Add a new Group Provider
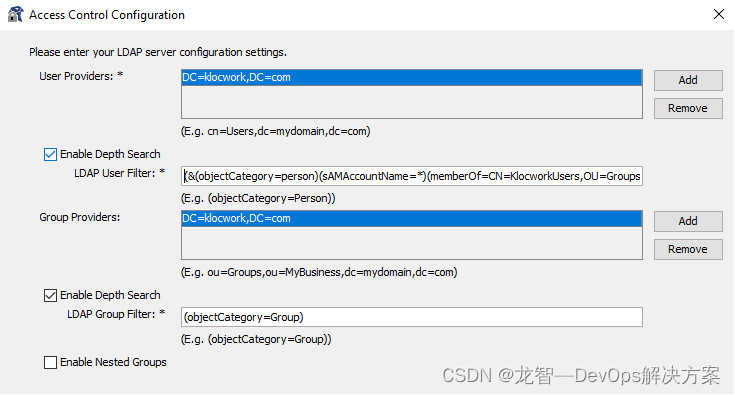735x395 pixels. [688, 221]
